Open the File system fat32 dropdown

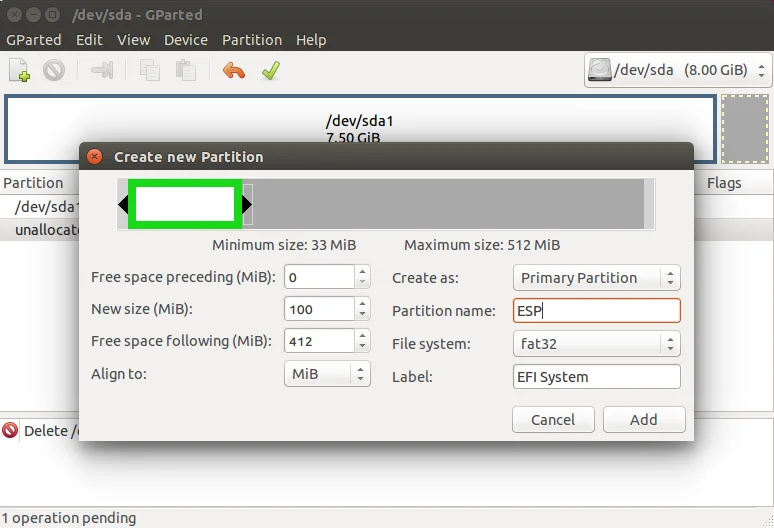tap(597, 343)
